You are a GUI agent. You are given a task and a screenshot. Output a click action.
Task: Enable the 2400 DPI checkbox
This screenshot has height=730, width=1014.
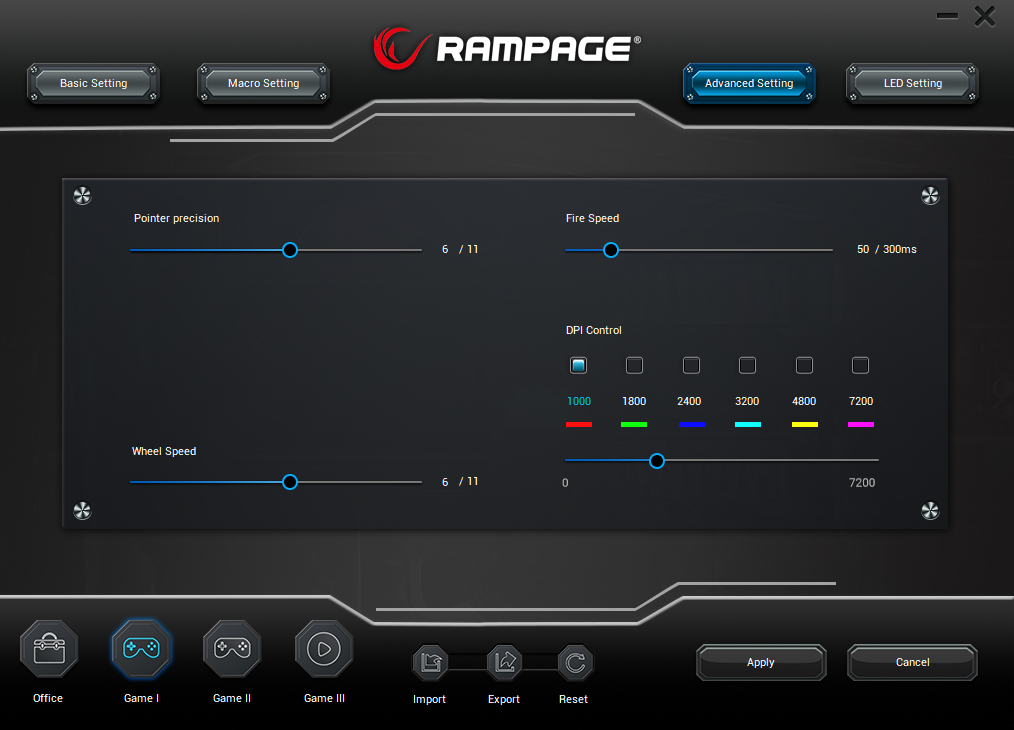[691, 365]
